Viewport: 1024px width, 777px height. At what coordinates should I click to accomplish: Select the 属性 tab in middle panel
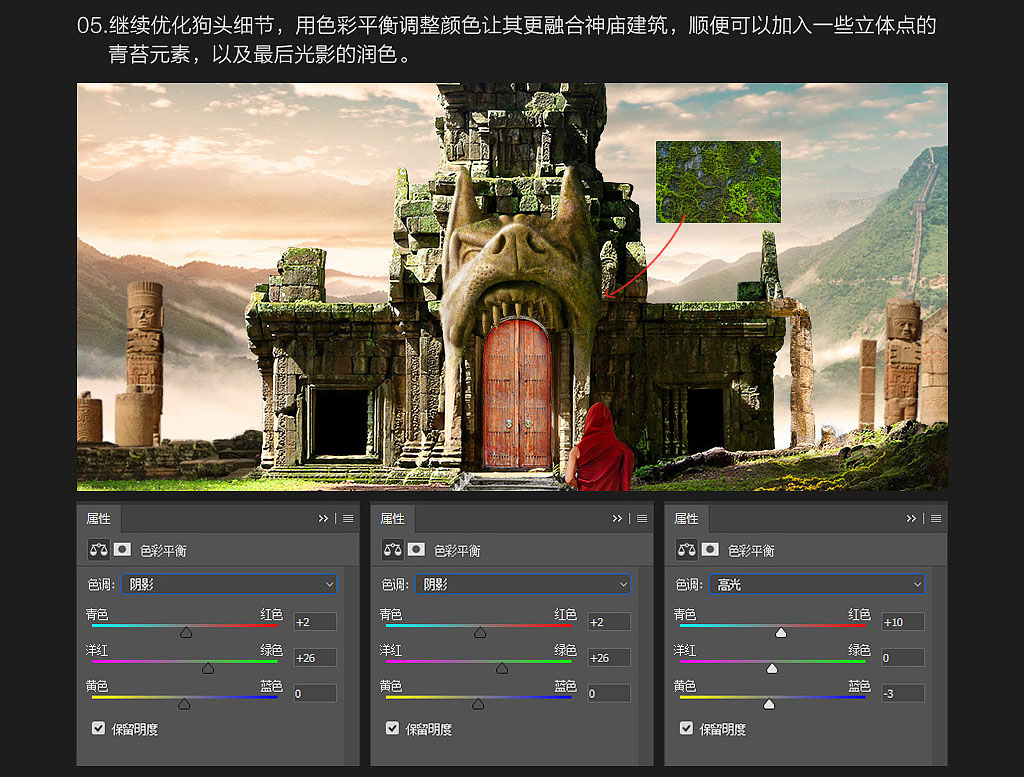click(x=392, y=518)
